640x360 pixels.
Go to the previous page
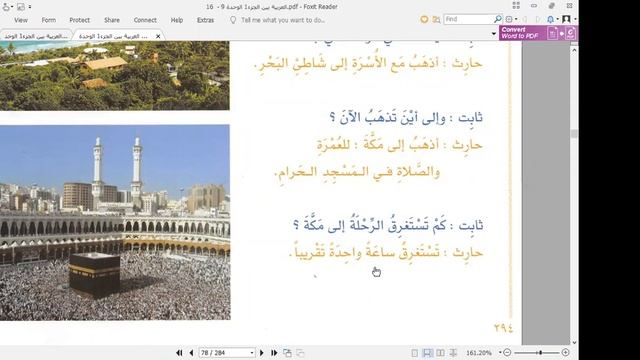click(191, 353)
